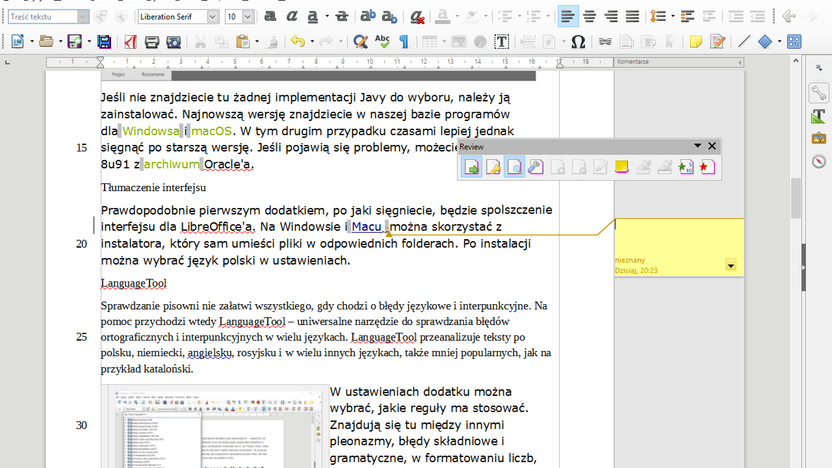Open the paste options dropdown arrow
Screen dimensions: 832x468
pos(257,41)
